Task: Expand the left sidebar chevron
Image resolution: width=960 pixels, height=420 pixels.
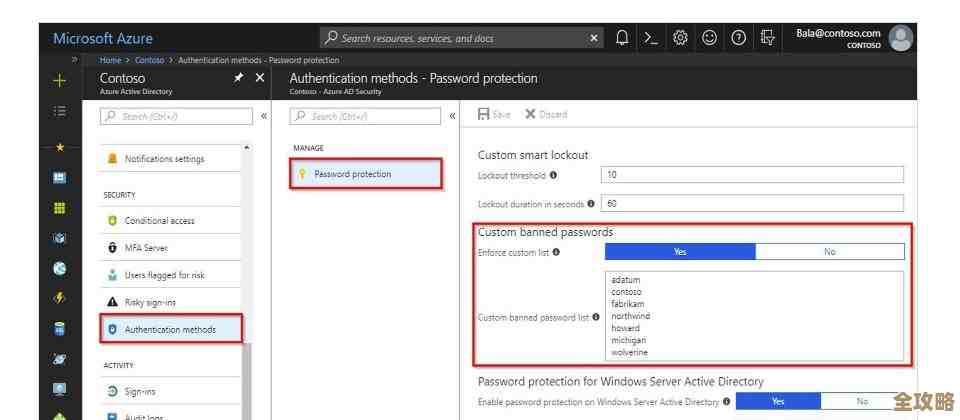Action: 75,60
